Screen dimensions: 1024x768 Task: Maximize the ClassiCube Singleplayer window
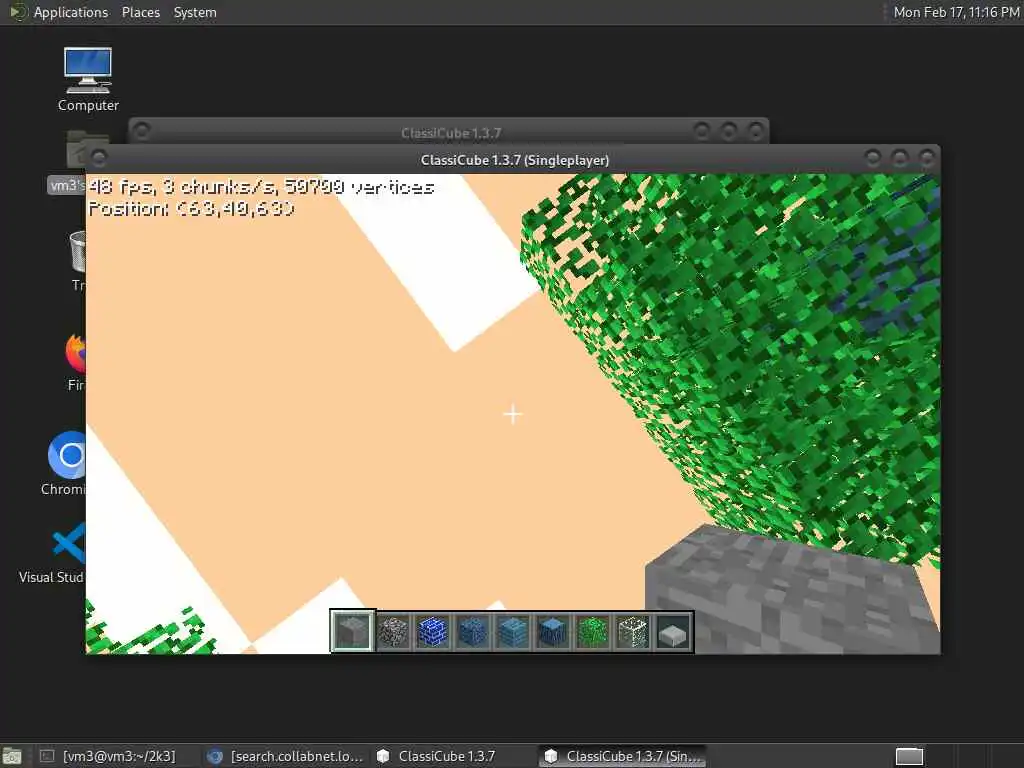[x=899, y=158]
